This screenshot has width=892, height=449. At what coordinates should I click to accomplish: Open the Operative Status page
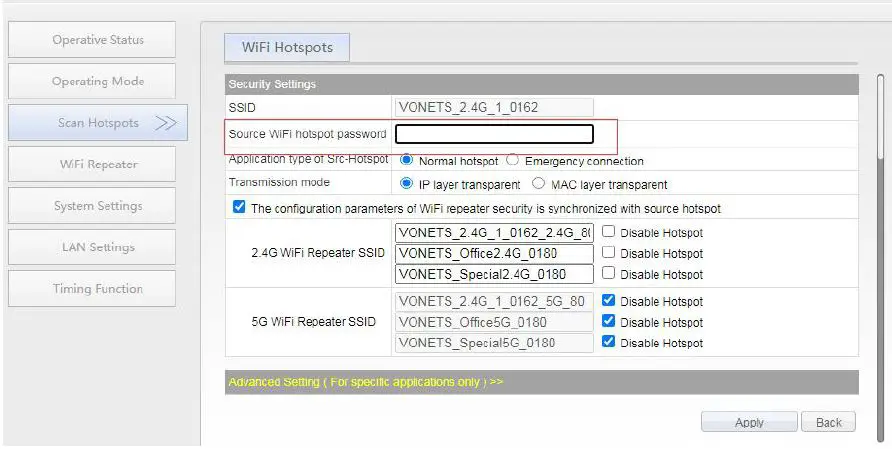point(92,39)
